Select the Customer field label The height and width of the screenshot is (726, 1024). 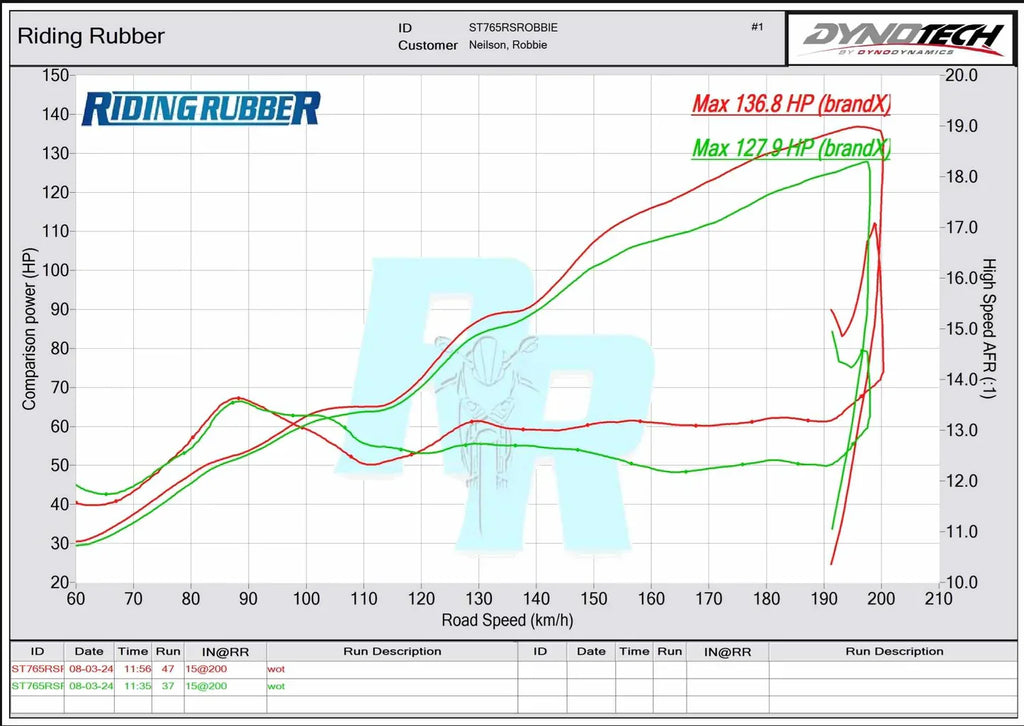[428, 45]
